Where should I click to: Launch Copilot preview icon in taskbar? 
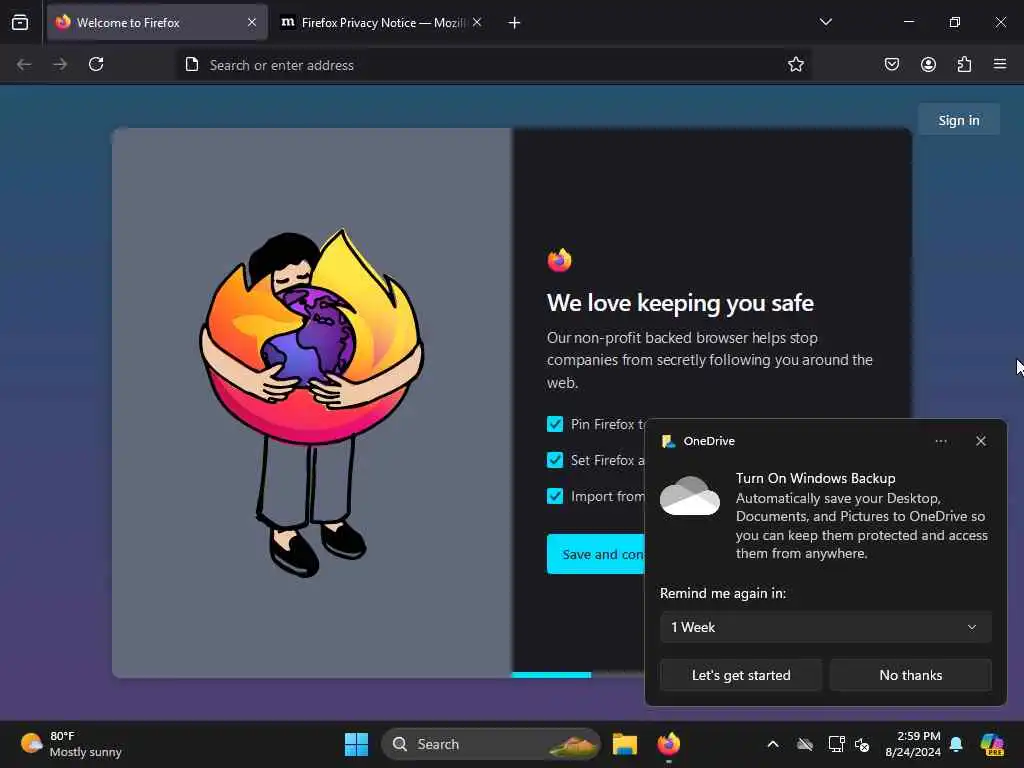click(992, 744)
